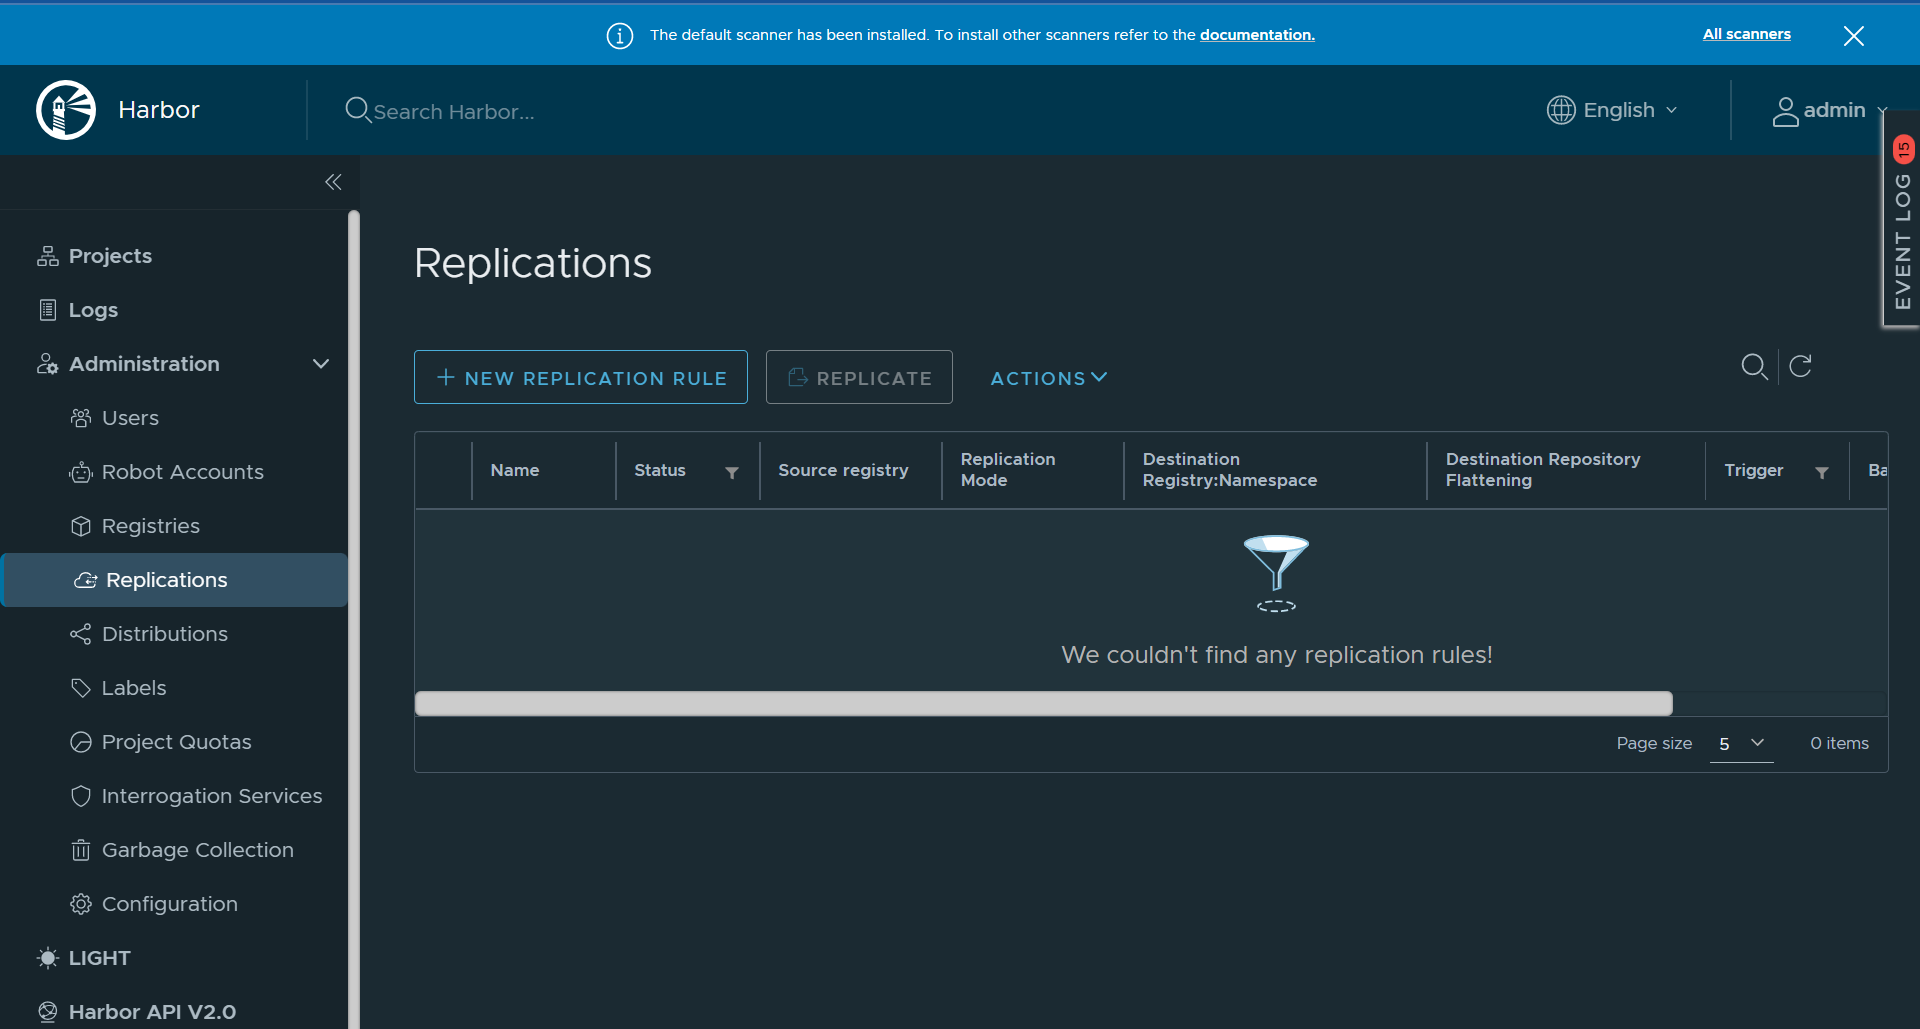This screenshot has height=1029, width=1920.
Task: Open the documentation link
Action: click(x=1257, y=35)
